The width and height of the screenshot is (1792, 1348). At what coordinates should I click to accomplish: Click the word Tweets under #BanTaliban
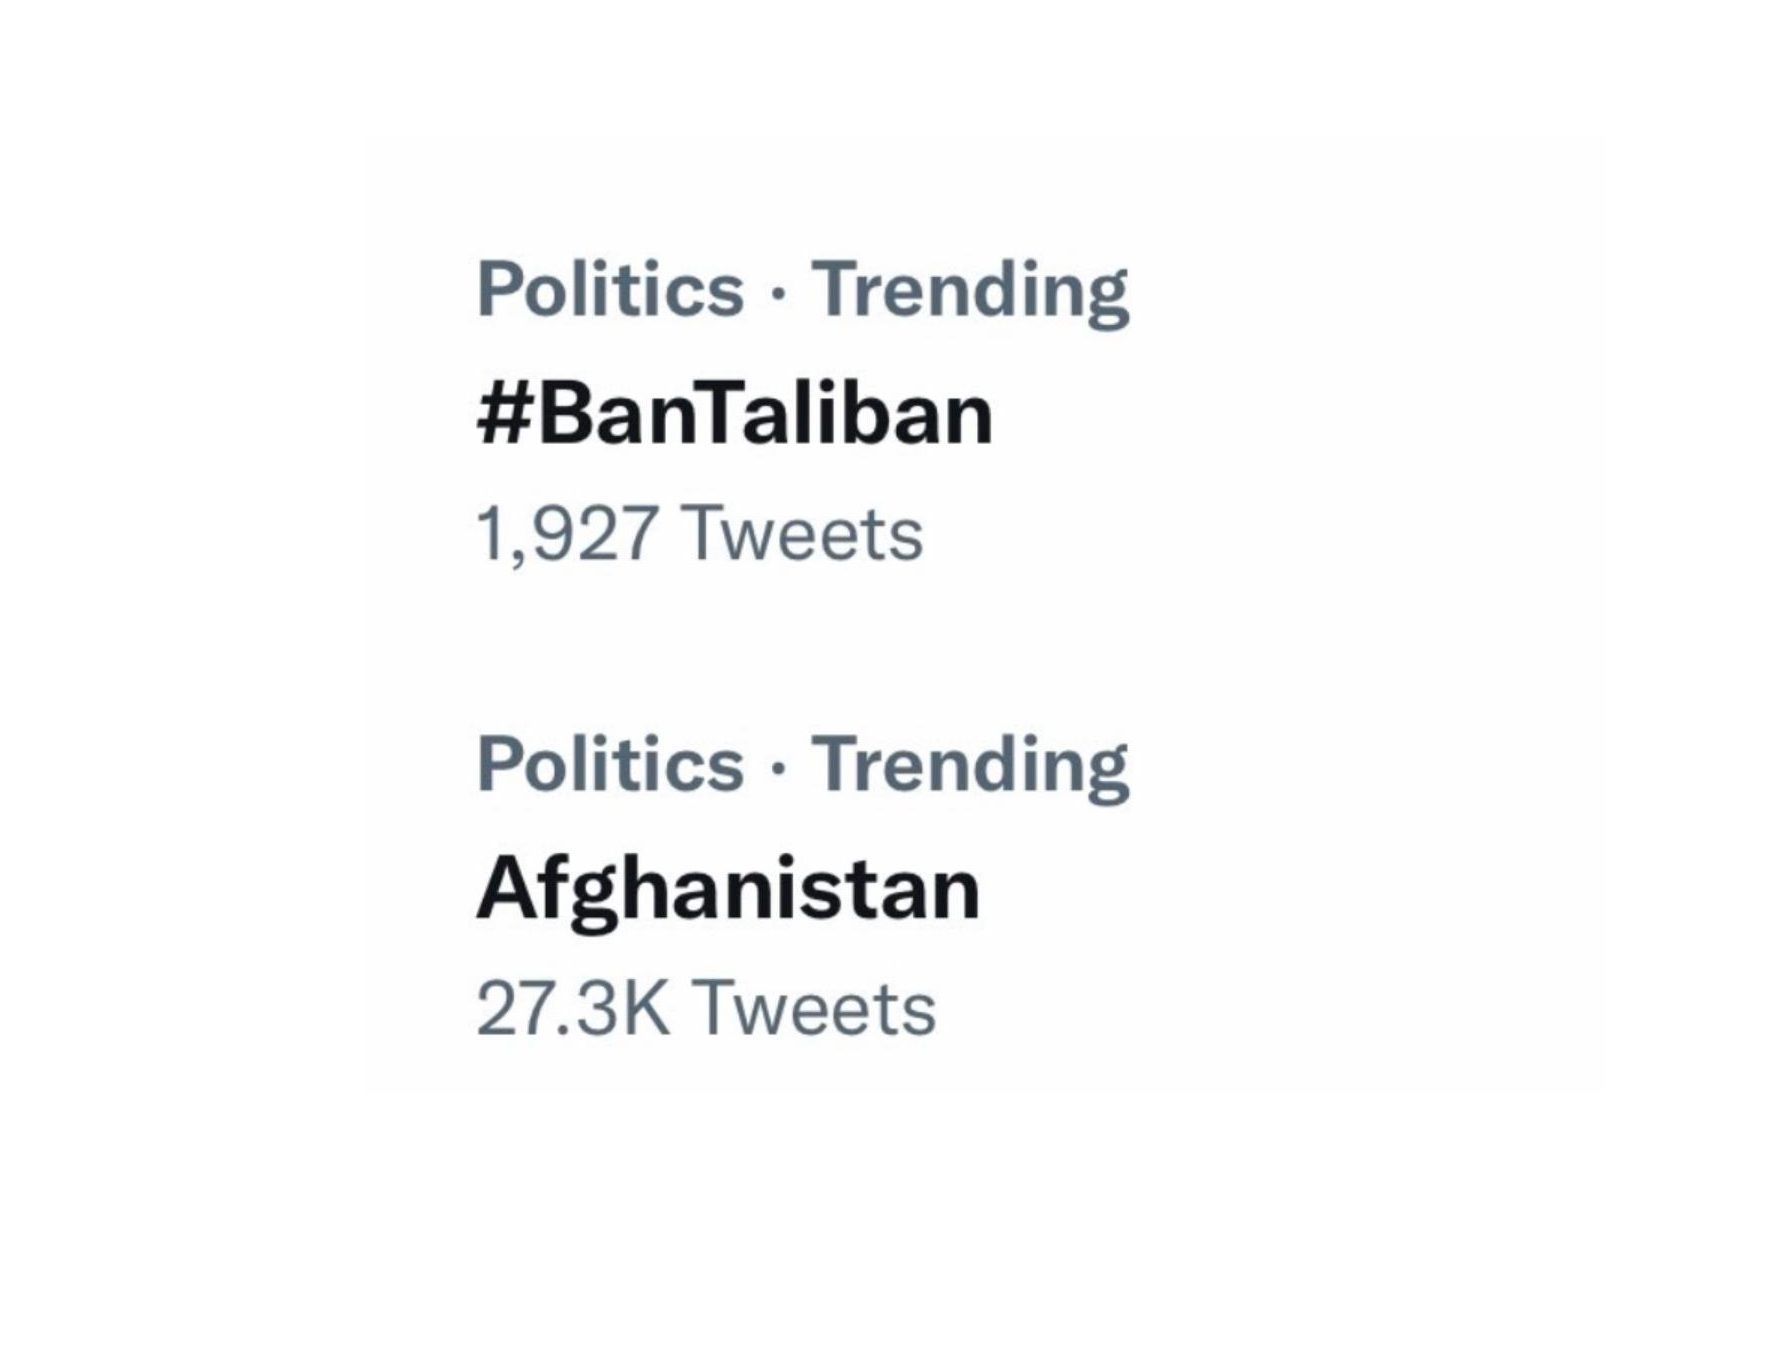pos(805,535)
